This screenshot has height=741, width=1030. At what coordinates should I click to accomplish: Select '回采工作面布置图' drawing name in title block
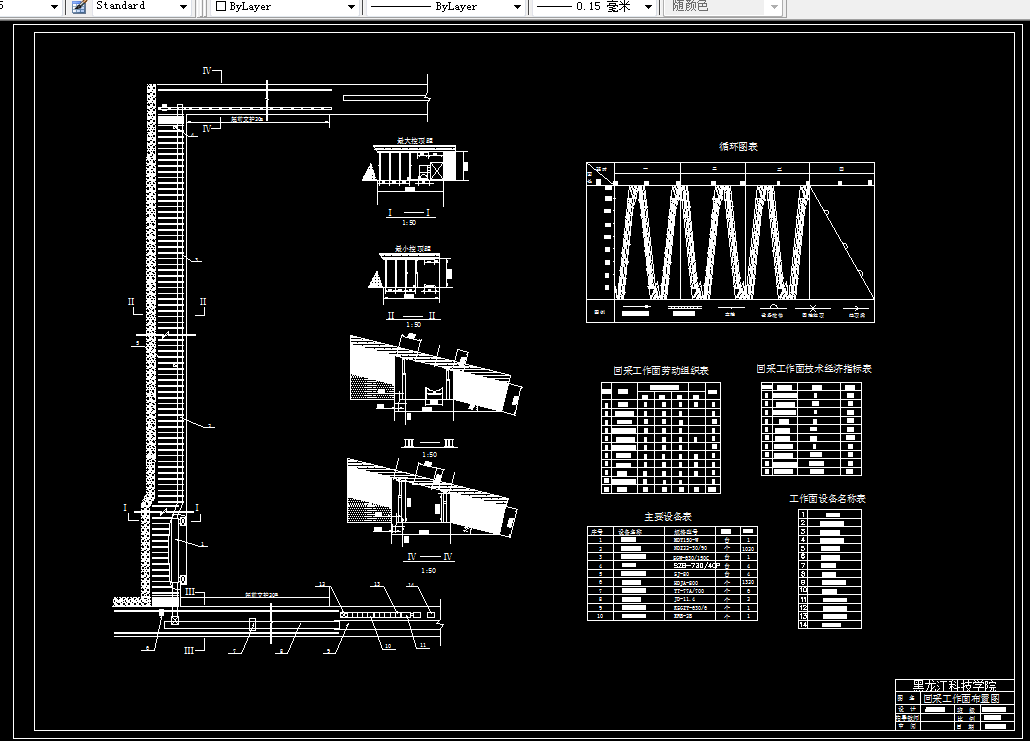click(961, 698)
